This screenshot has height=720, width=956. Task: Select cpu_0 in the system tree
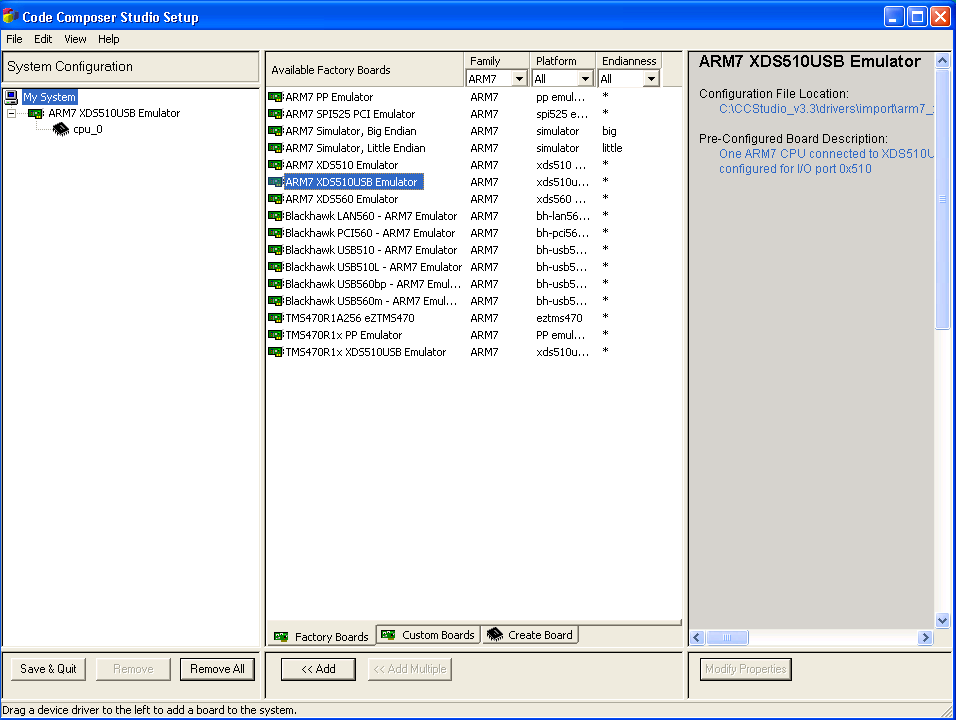click(x=88, y=129)
